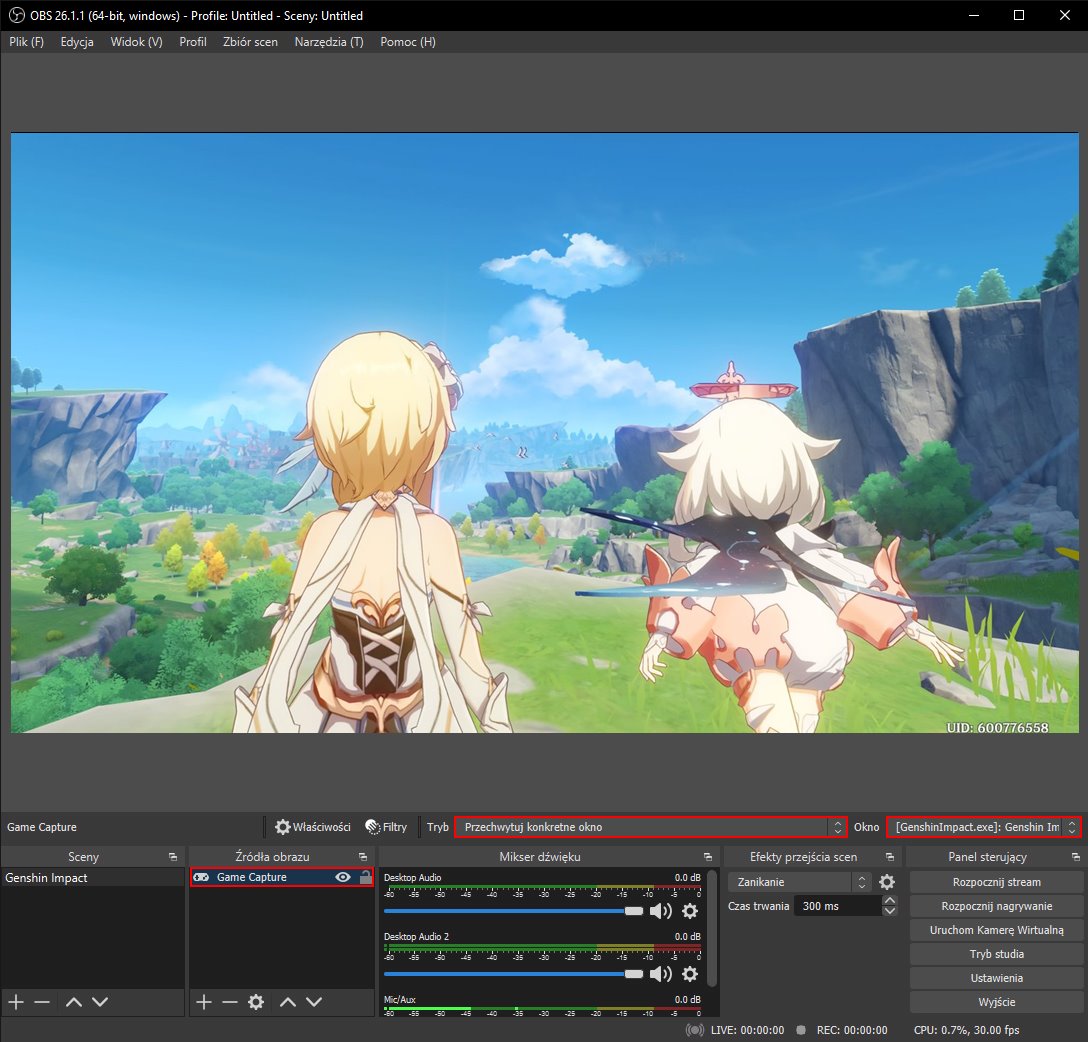Mute Desktop Audio 2 with the speaker icon
The image size is (1088, 1042).
click(x=661, y=974)
